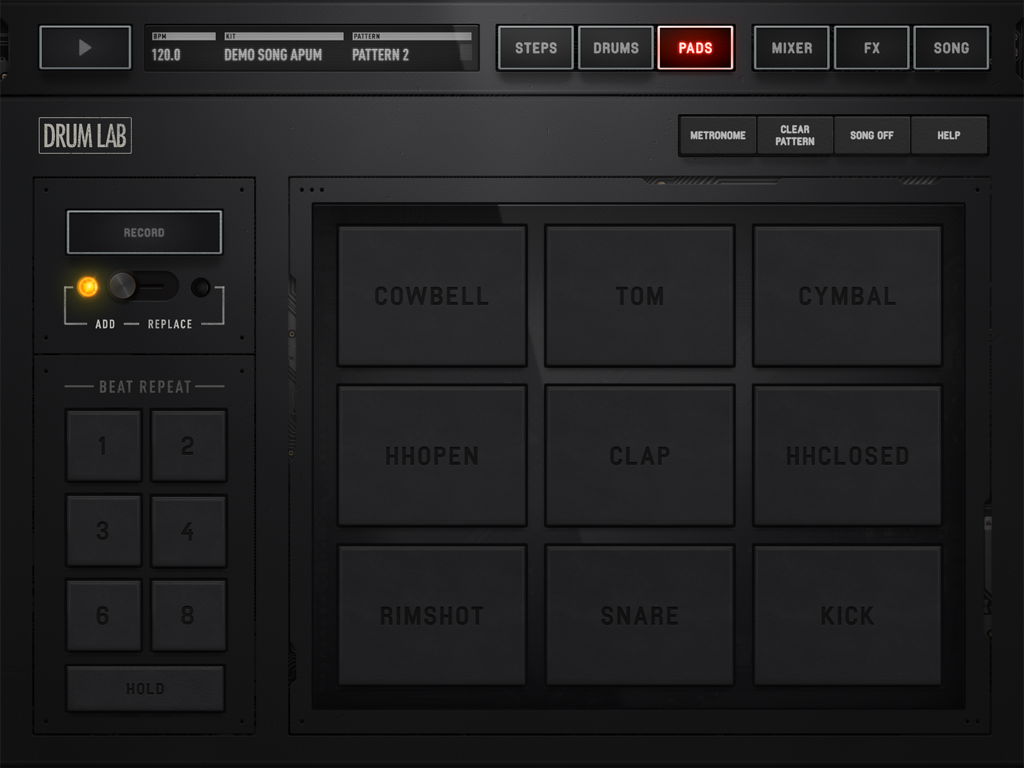The height and width of the screenshot is (768, 1024).
Task: Select beat repeat value 4
Action: (189, 530)
